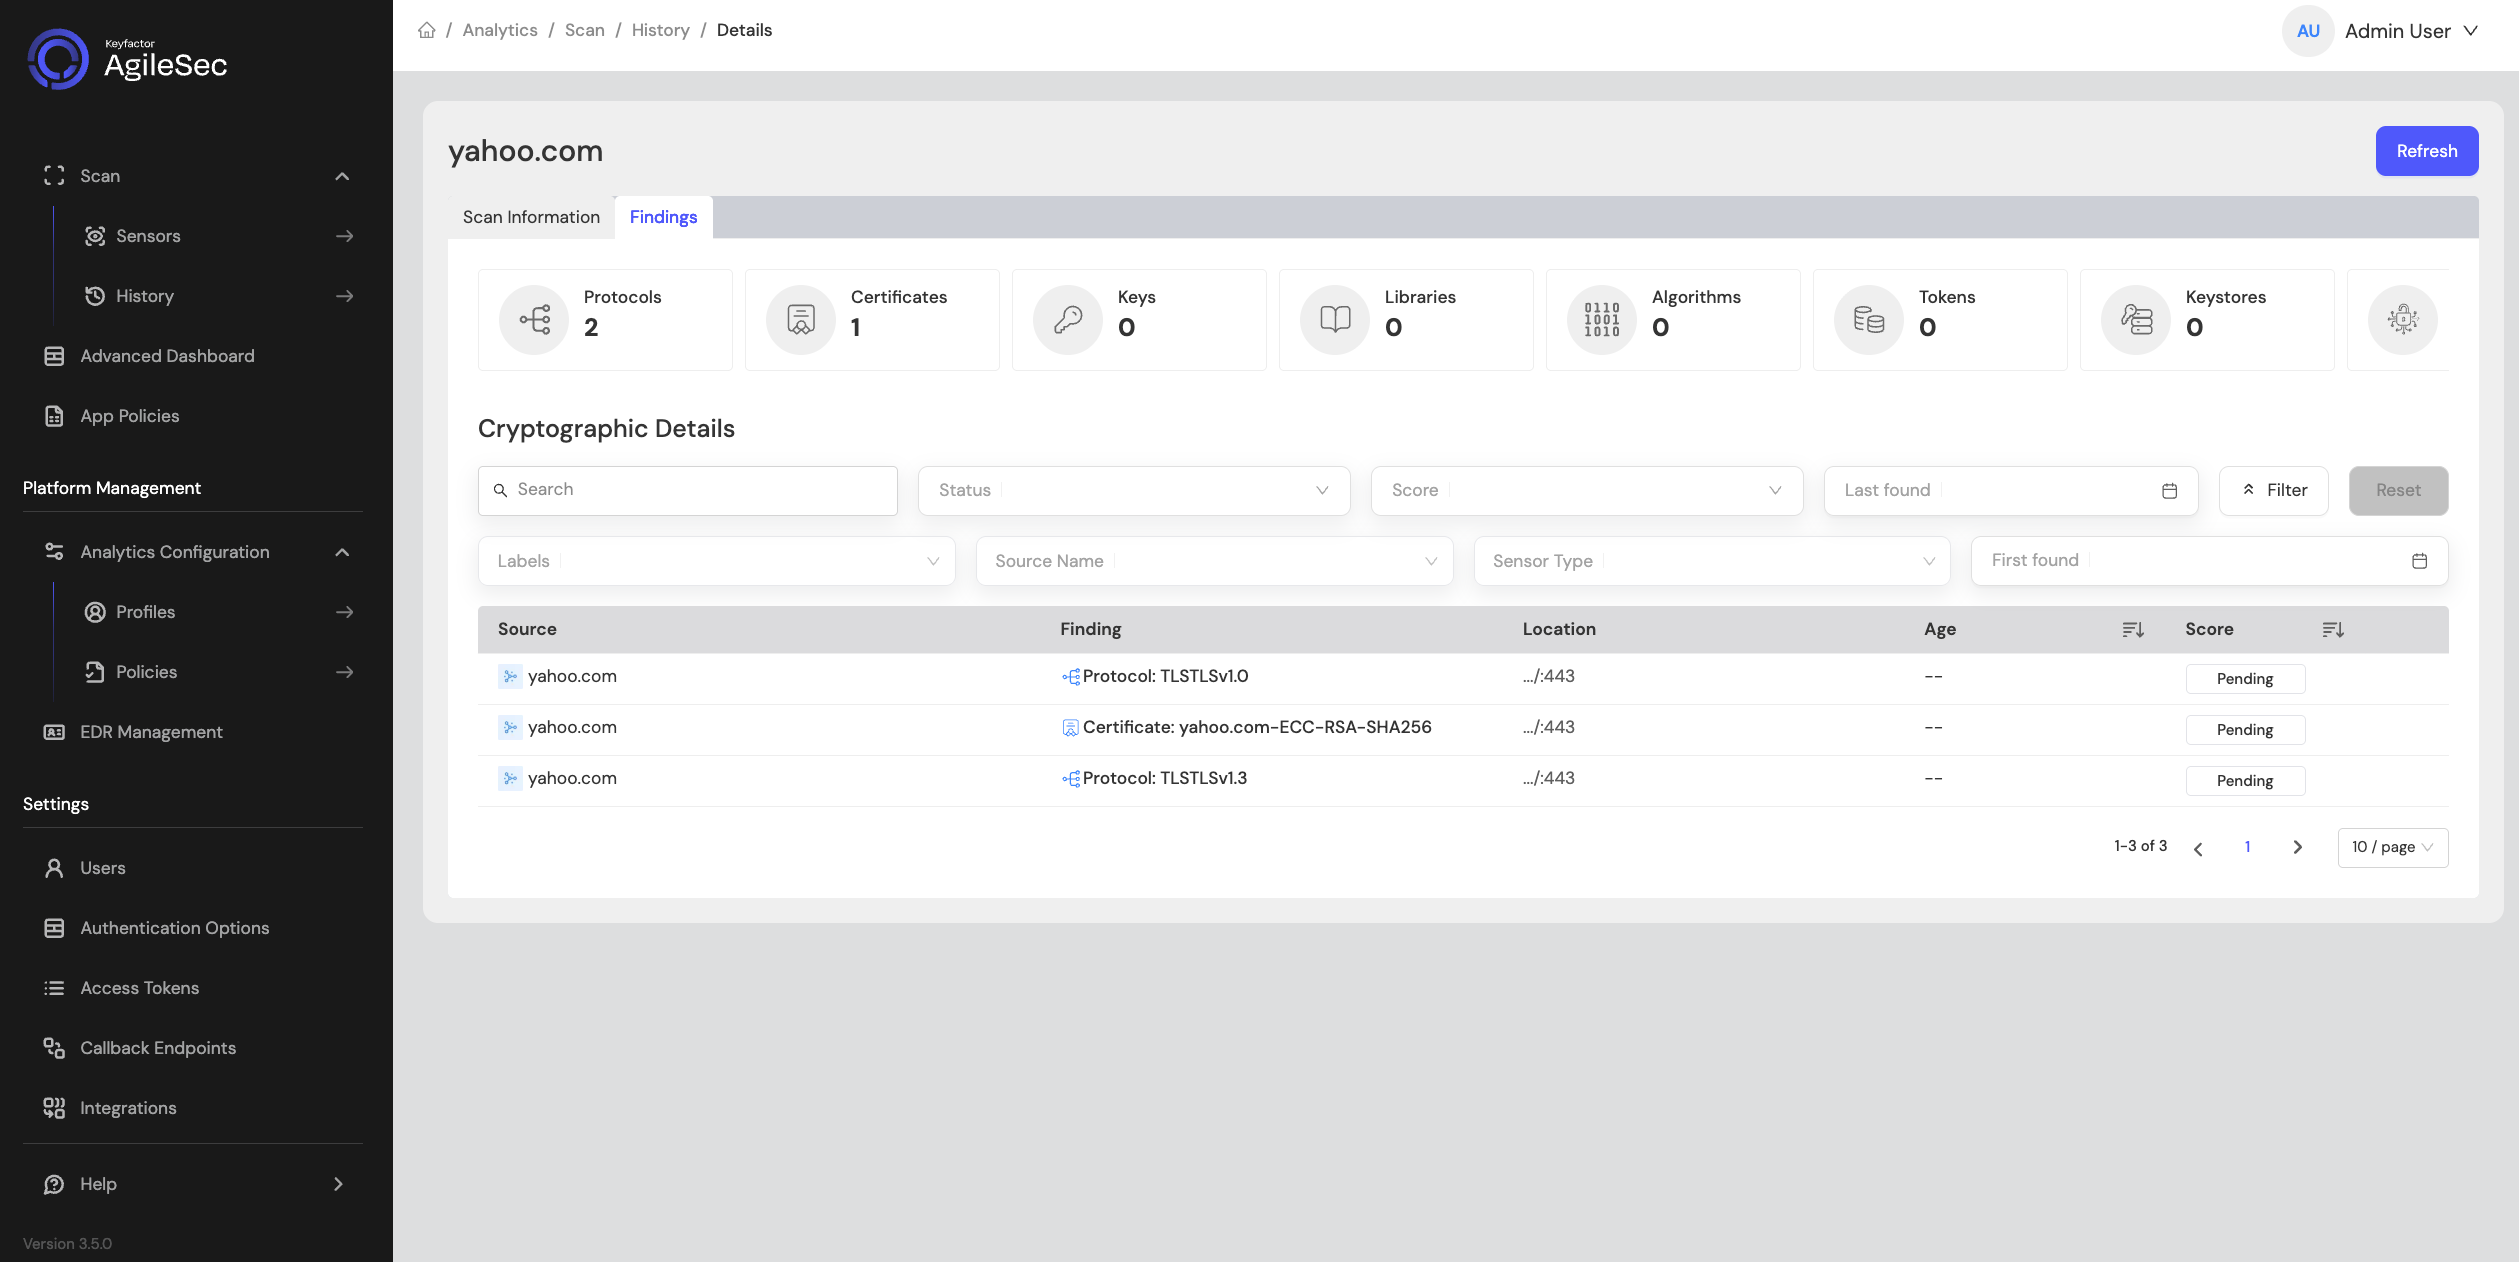The image size is (2519, 1262).
Task: Collapse the Scan sidebar section
Action: (342, 176)
